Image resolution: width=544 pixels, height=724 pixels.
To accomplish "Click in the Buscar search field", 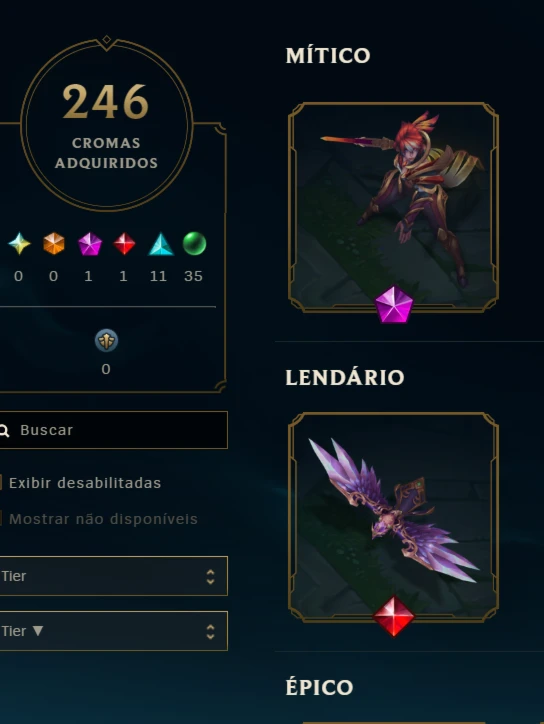I will point(113,430).
